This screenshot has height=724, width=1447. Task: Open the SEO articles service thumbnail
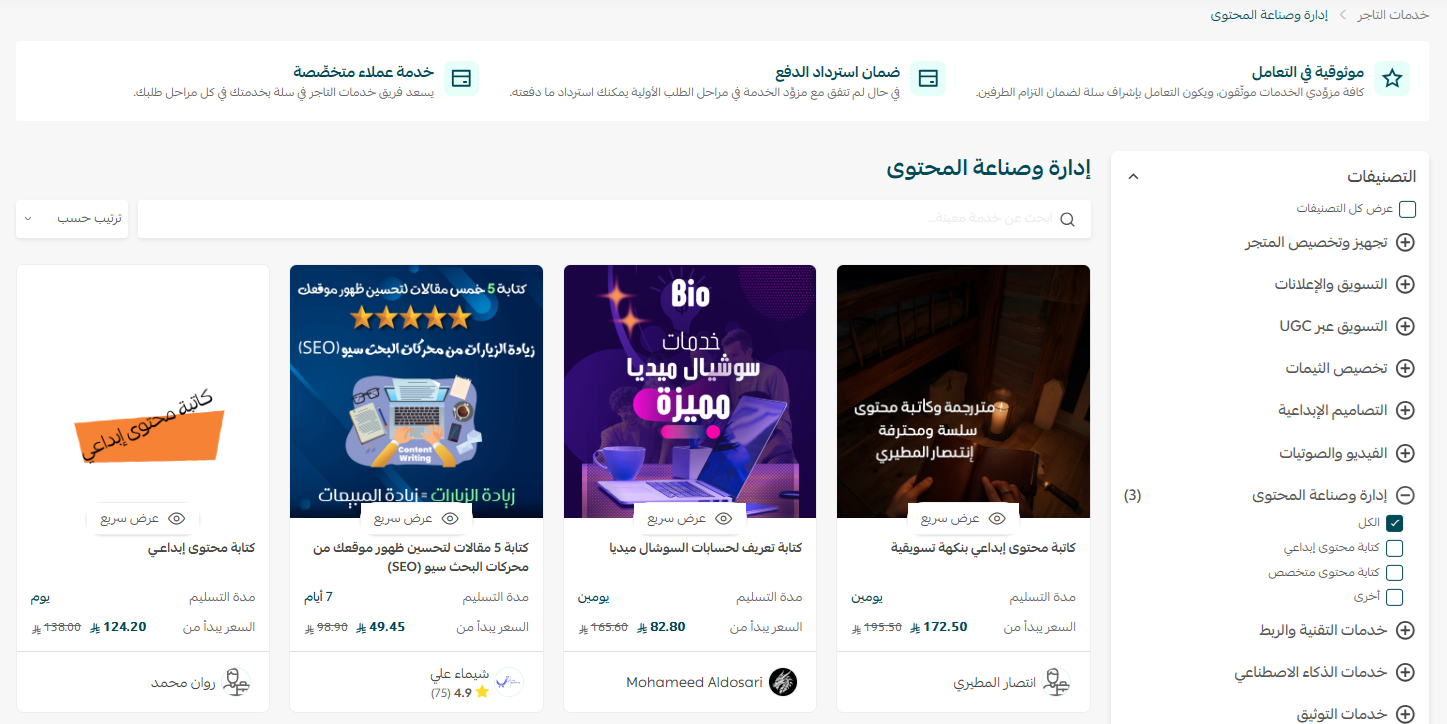click(416, 391)
